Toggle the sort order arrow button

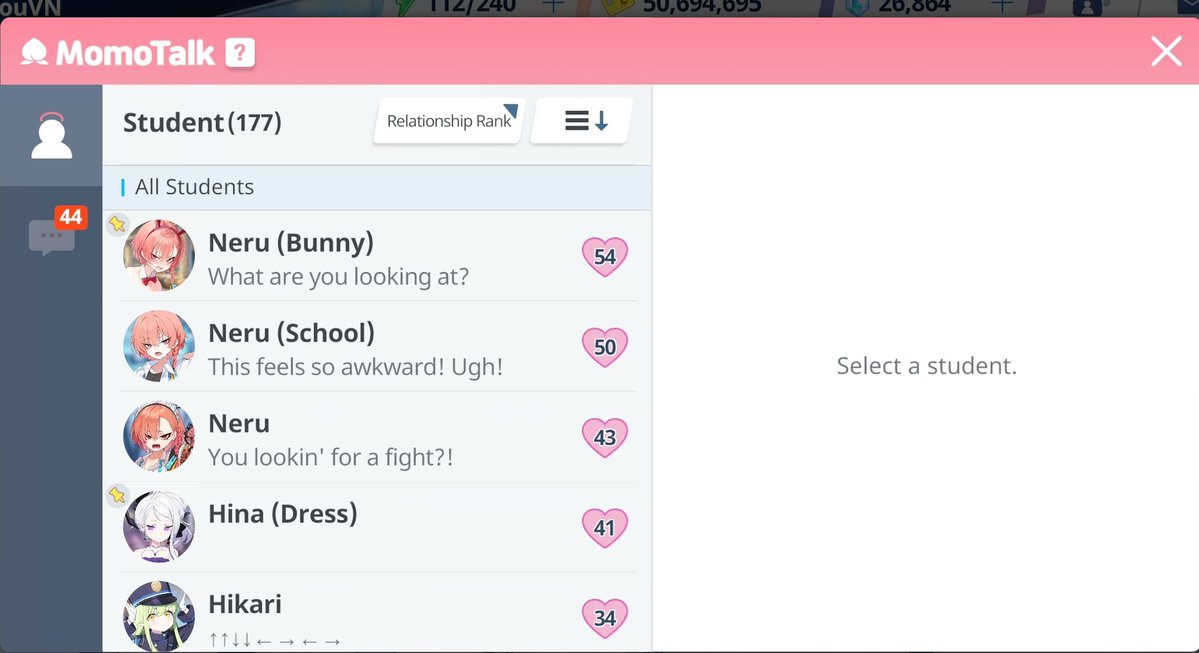click(583, 121)
